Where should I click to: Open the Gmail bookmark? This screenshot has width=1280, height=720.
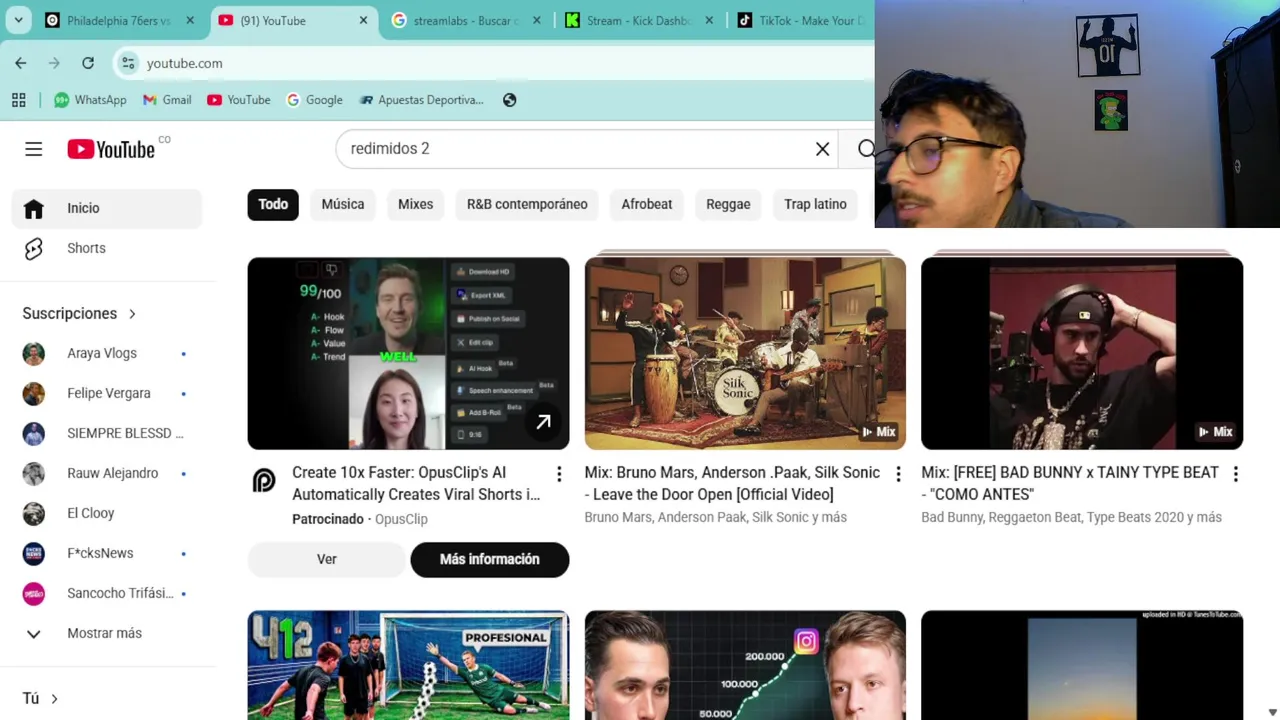coord(167,100)
